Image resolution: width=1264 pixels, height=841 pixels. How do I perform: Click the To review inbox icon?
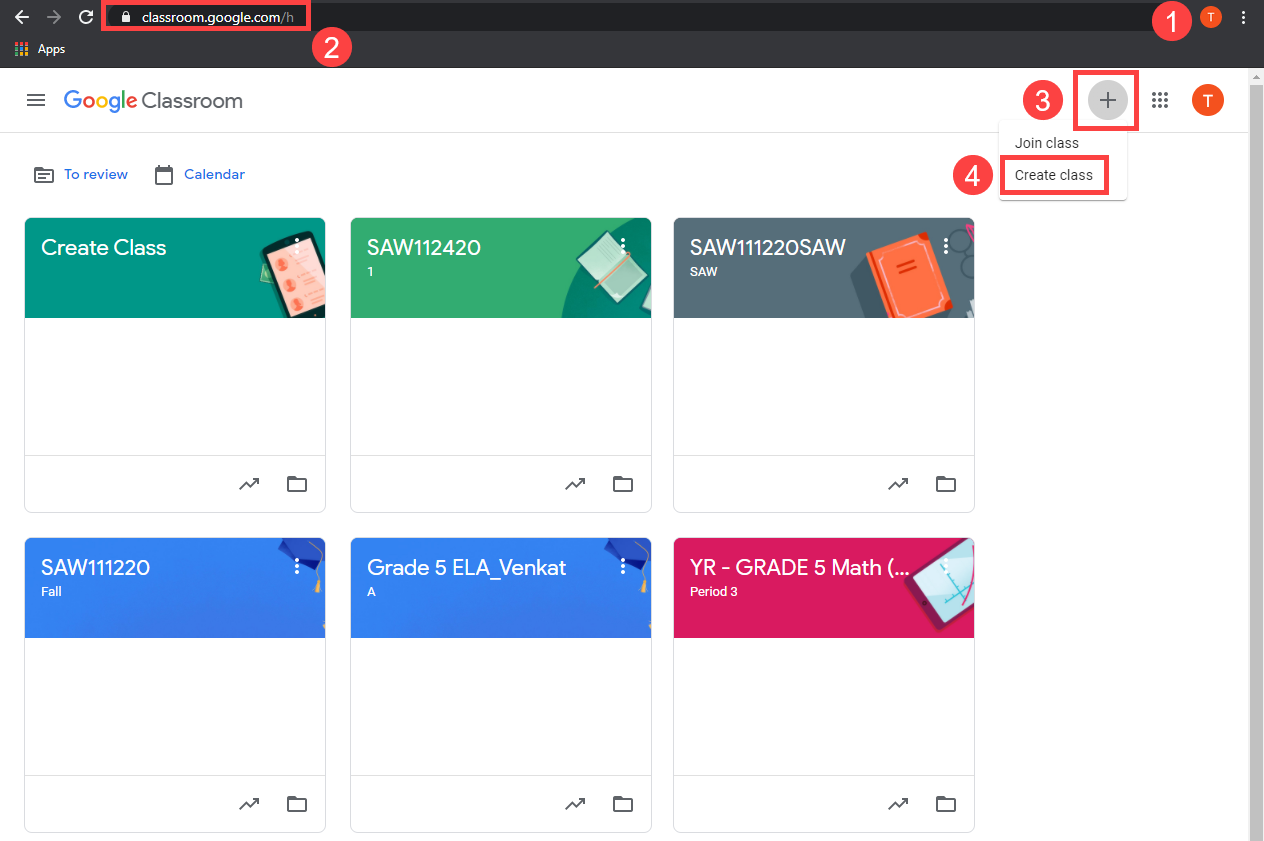pyautogui.click(x=44, y=175)
